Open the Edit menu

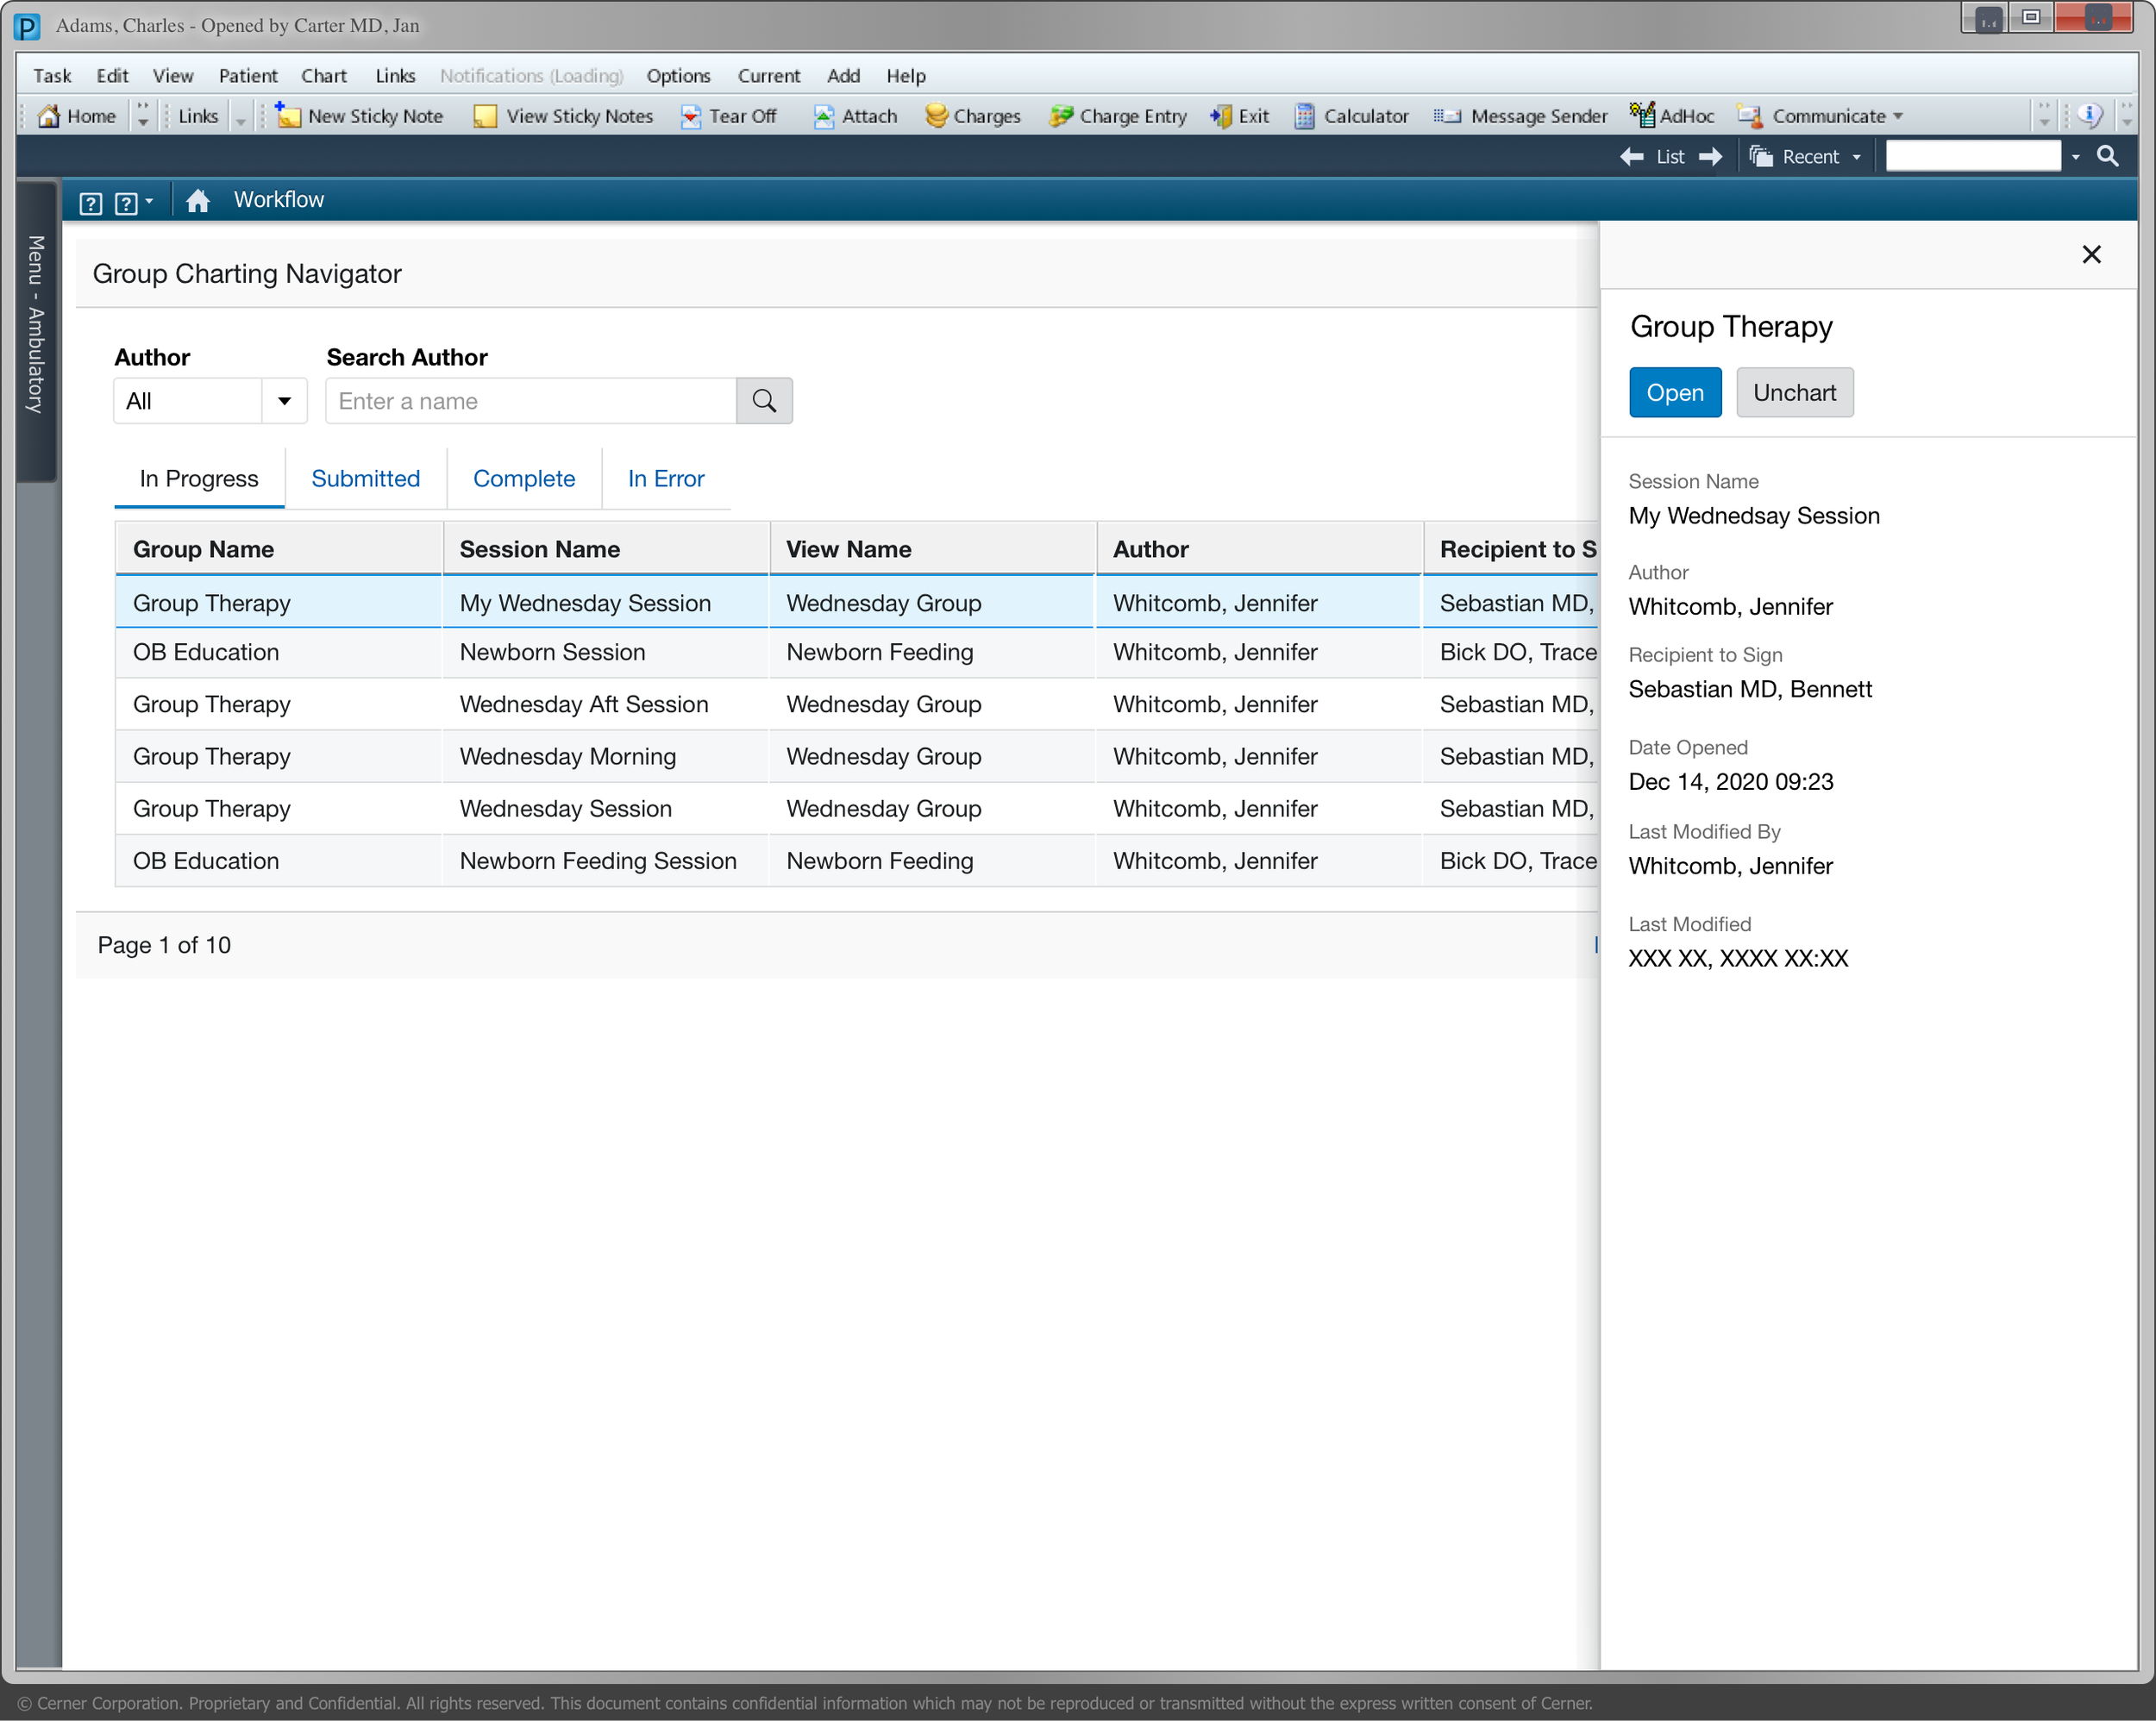coord(112,76)
